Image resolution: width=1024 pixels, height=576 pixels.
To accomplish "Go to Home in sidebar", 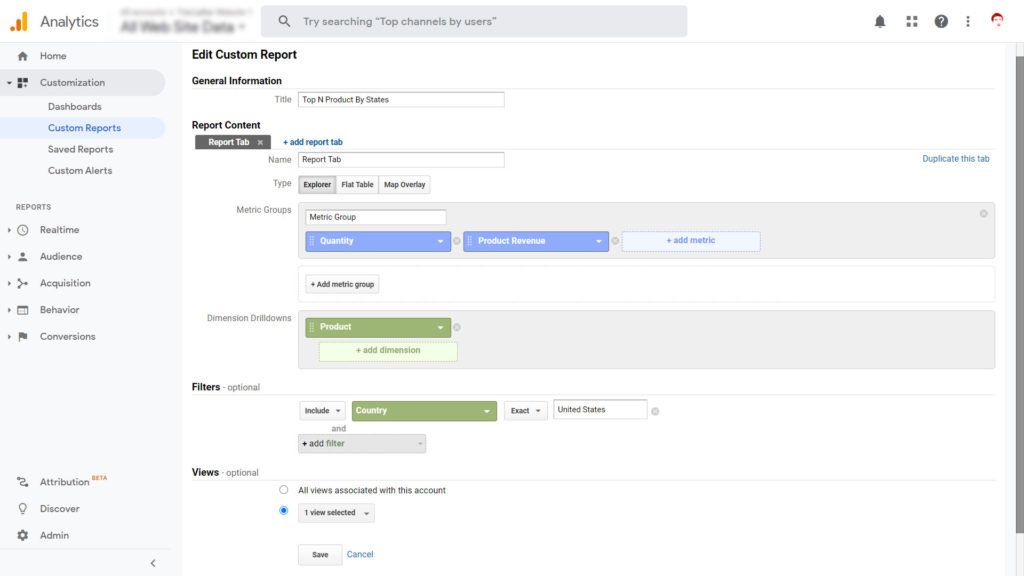I will tap(53, 56).
